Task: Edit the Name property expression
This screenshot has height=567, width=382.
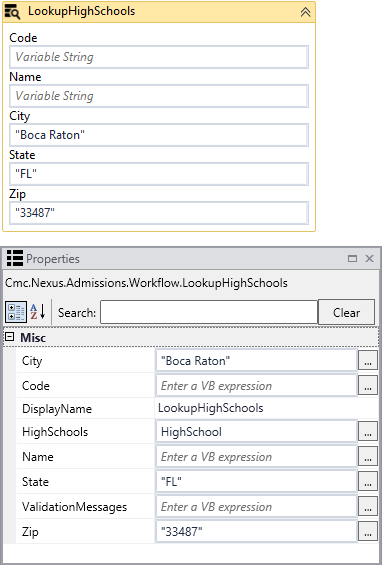Action: click(x=256, y=457)
